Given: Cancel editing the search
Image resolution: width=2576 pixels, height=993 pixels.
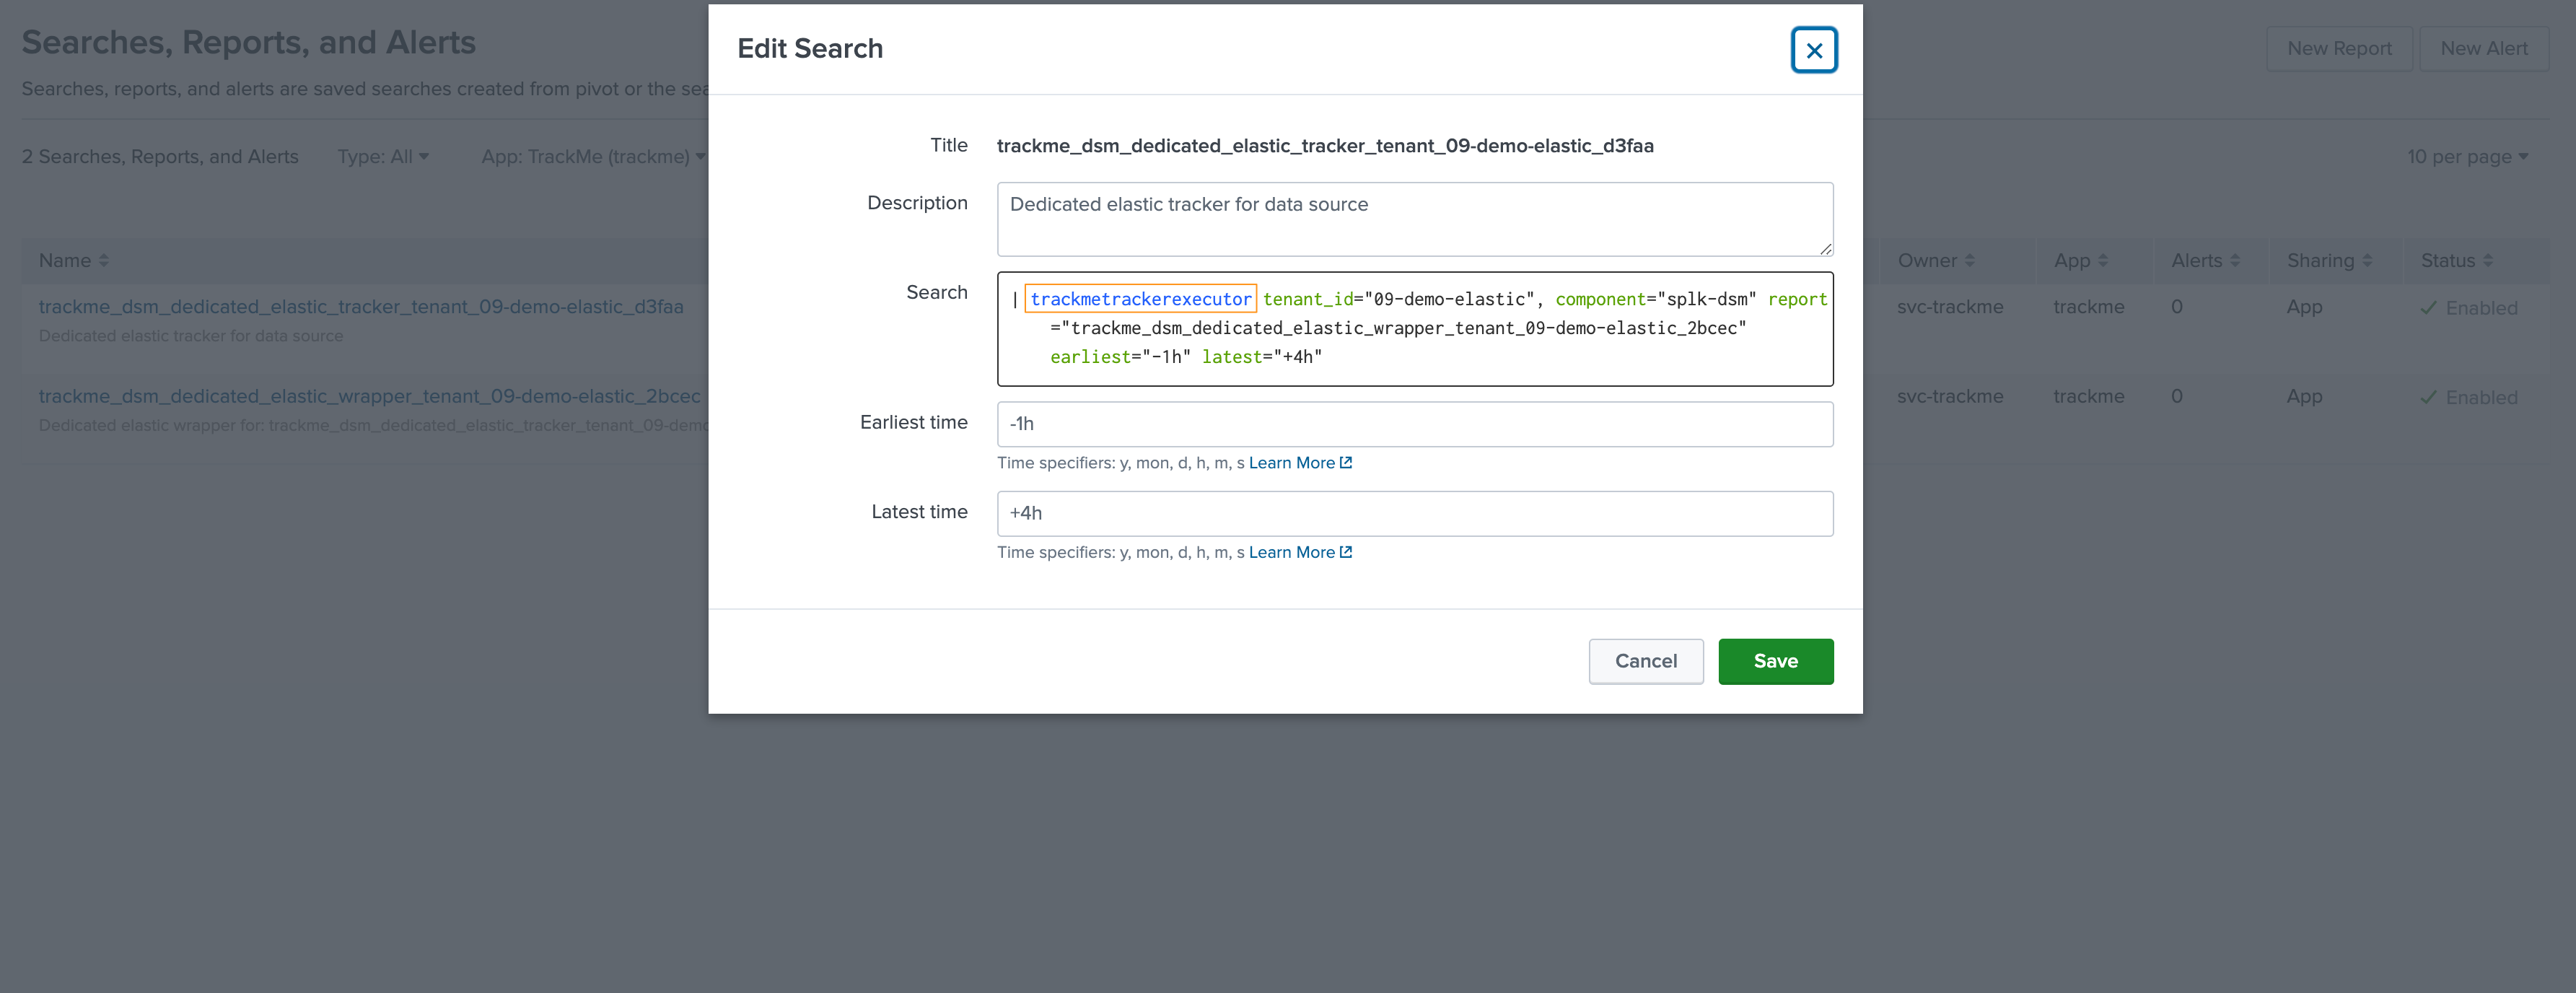Looking at the screenshot, I should tap(1645, 661).
